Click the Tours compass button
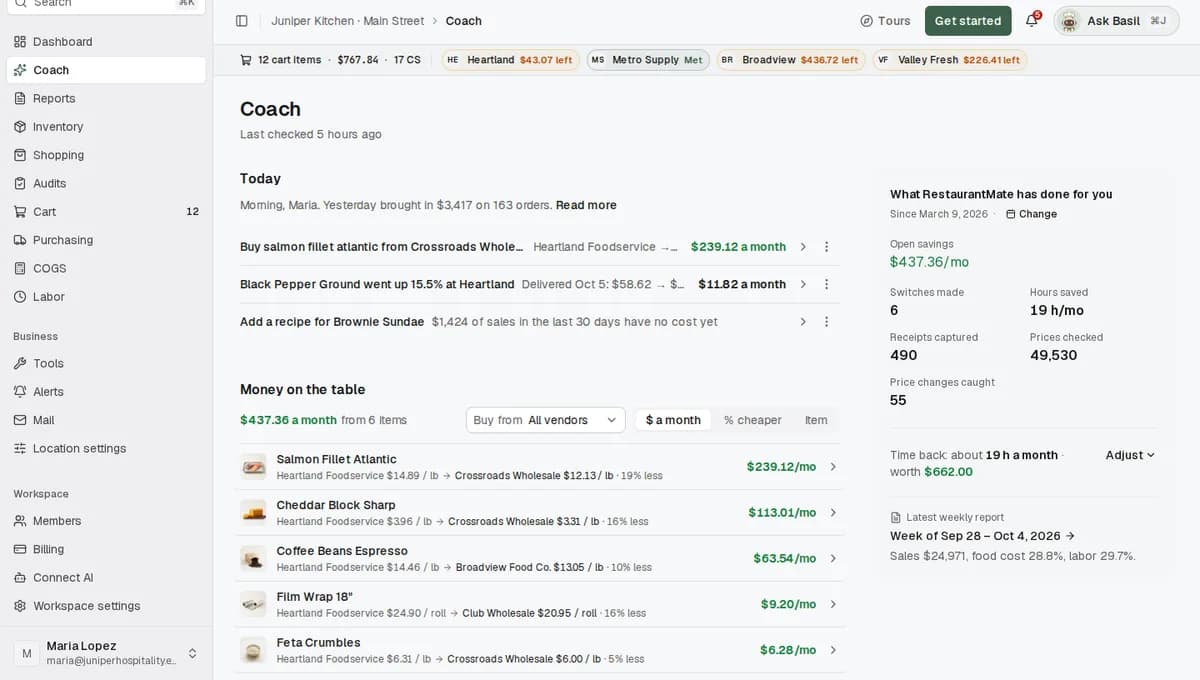The height and width of the screenshot is (680, 1200). coord(885,21)
